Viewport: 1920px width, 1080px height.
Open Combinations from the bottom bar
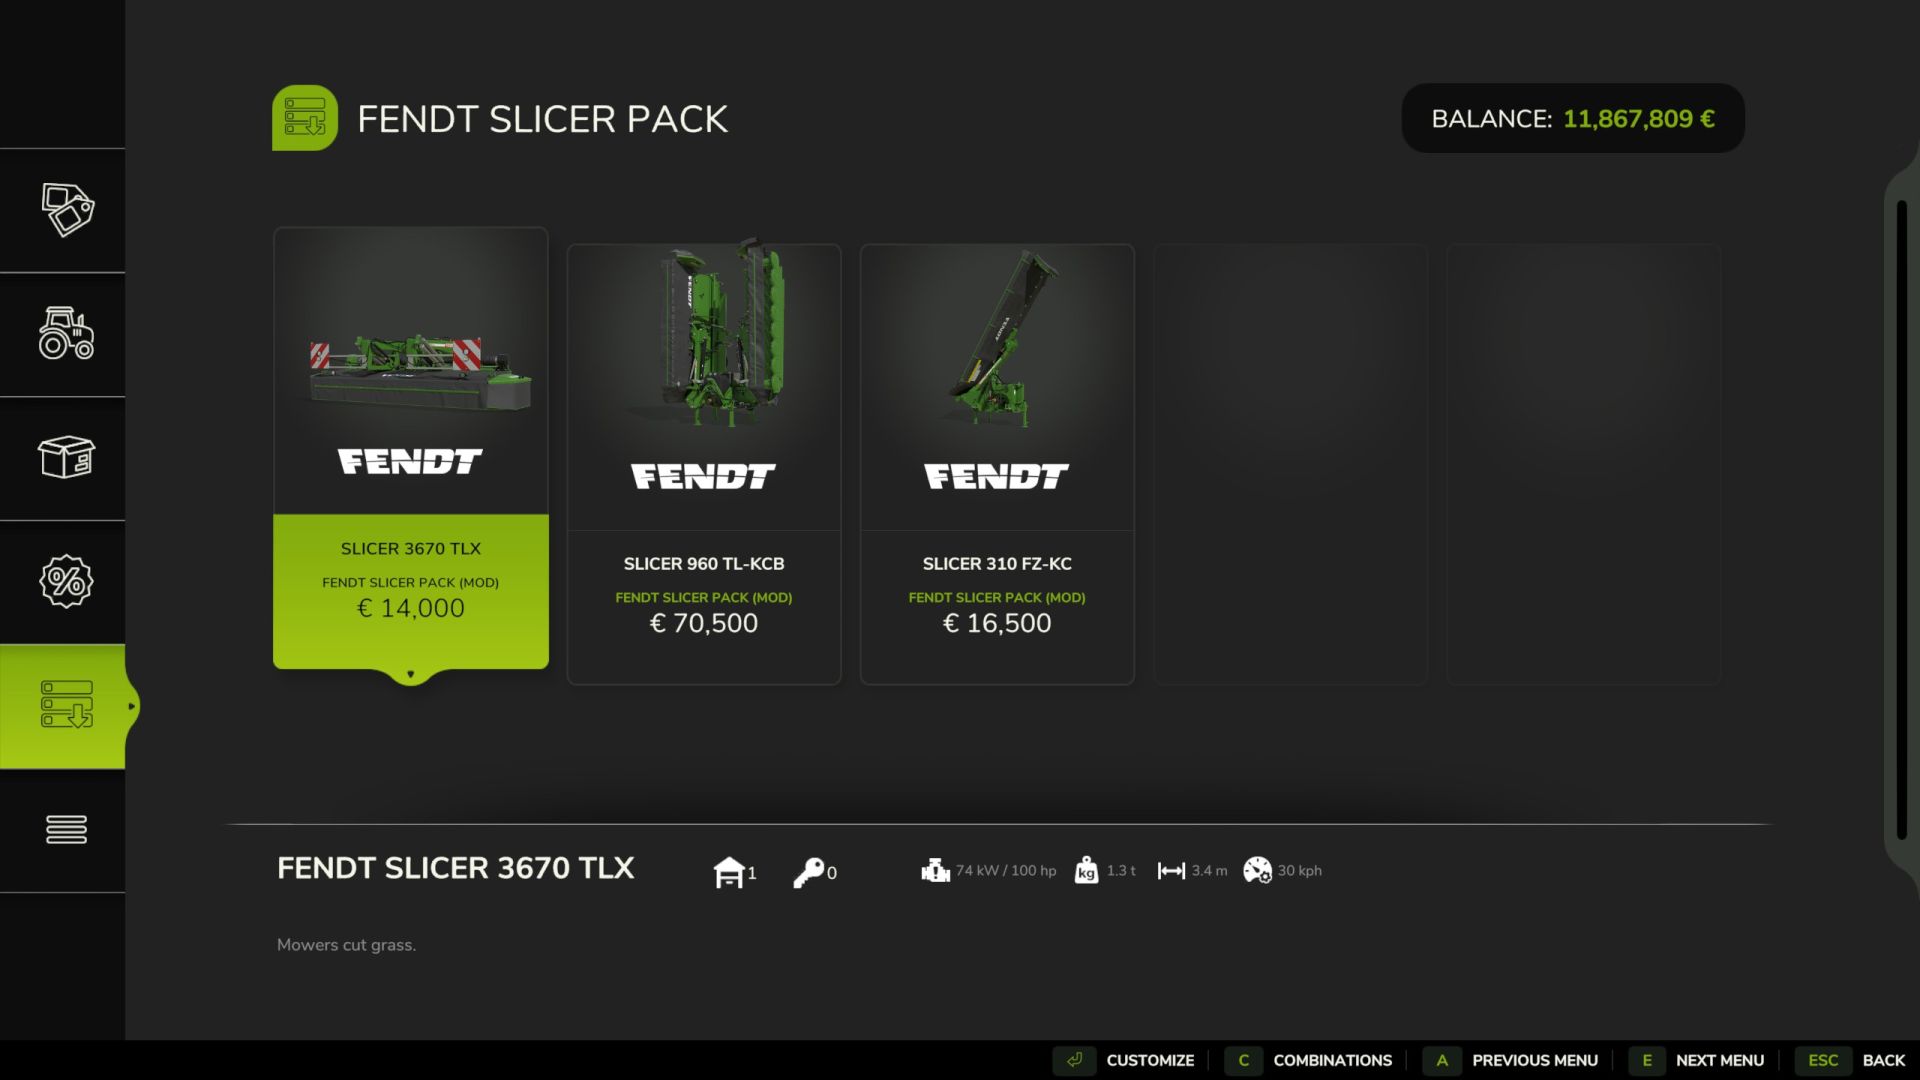point(1309,1060)
